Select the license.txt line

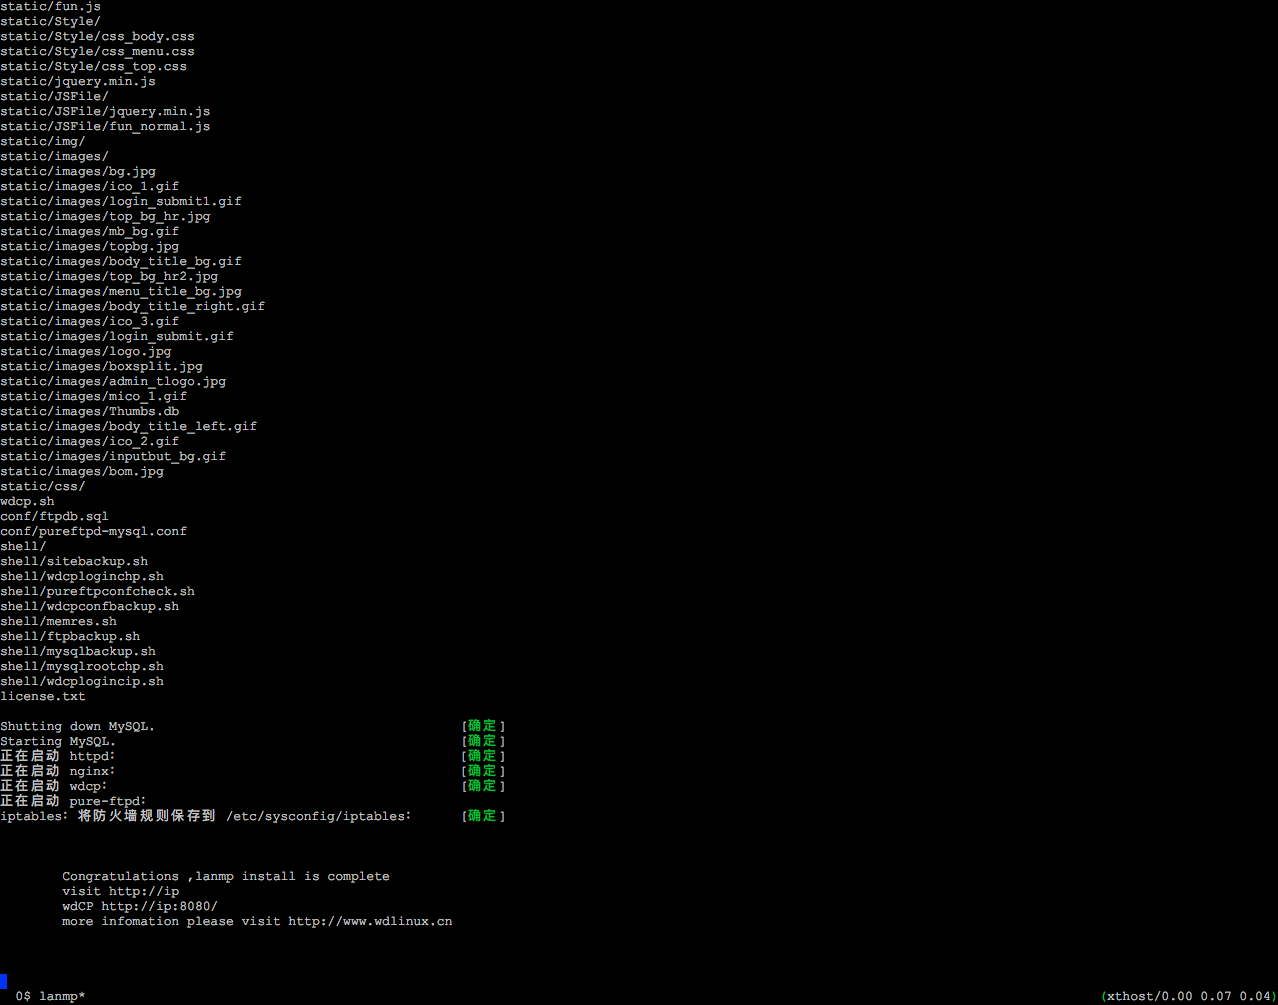point(43,696)
